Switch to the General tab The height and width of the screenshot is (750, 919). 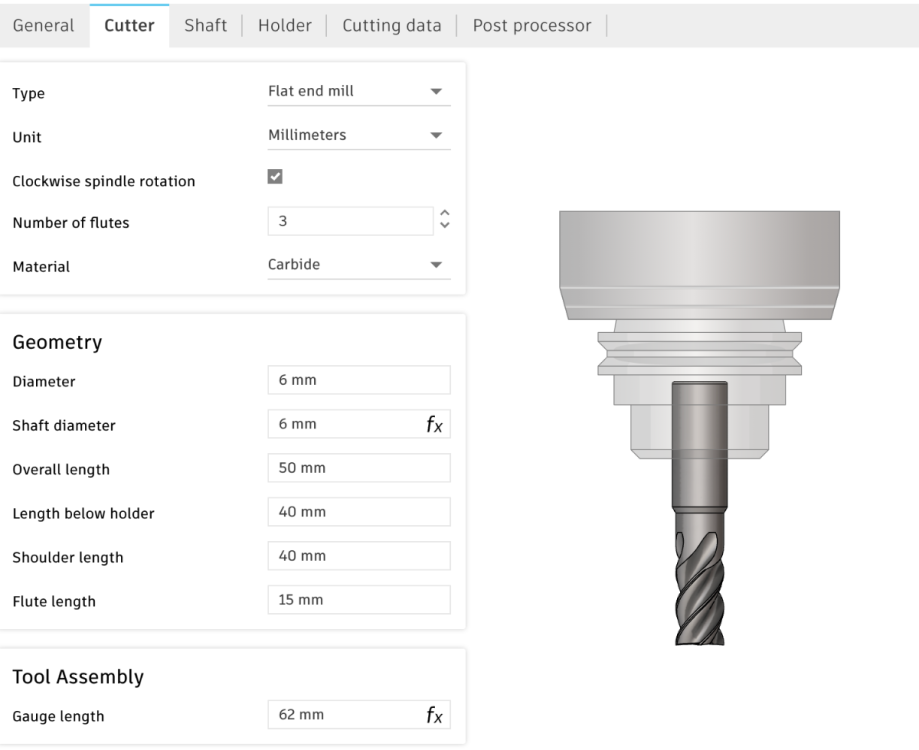(x=43, y=26)
